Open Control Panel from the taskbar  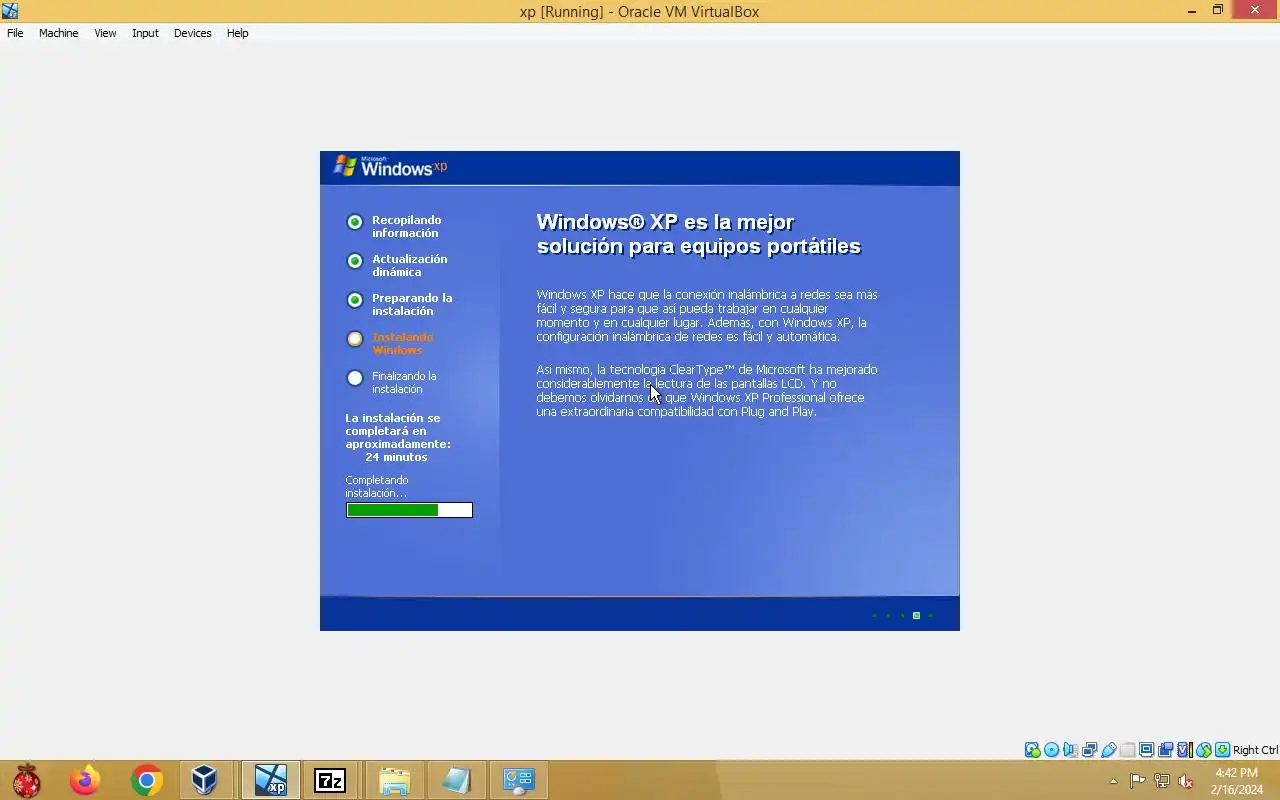click(518, 780)
